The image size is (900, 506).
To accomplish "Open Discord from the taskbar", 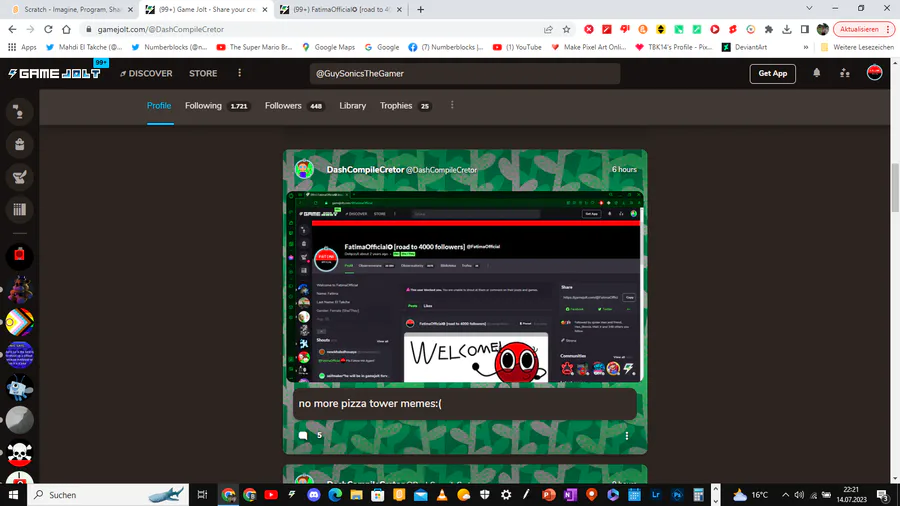I will click(x=313, y=495).
